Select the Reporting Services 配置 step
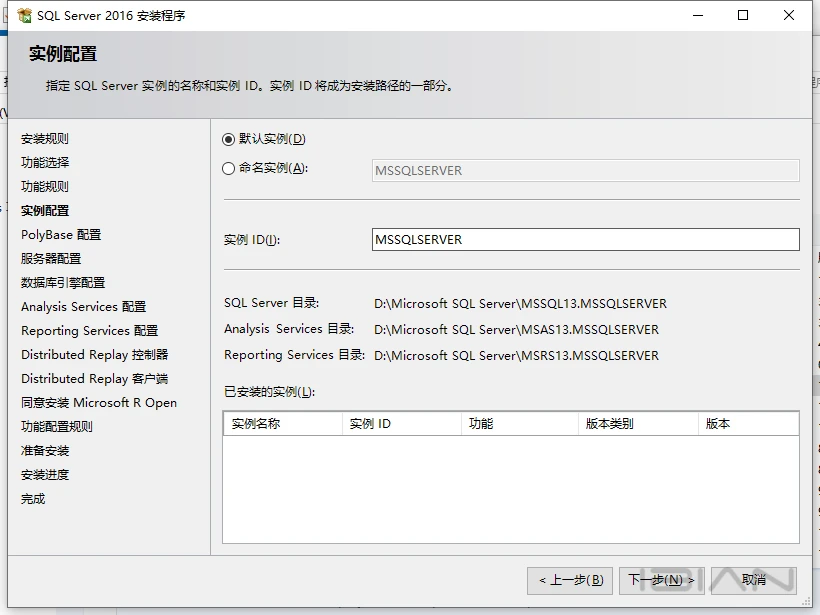 coord(89,331)
